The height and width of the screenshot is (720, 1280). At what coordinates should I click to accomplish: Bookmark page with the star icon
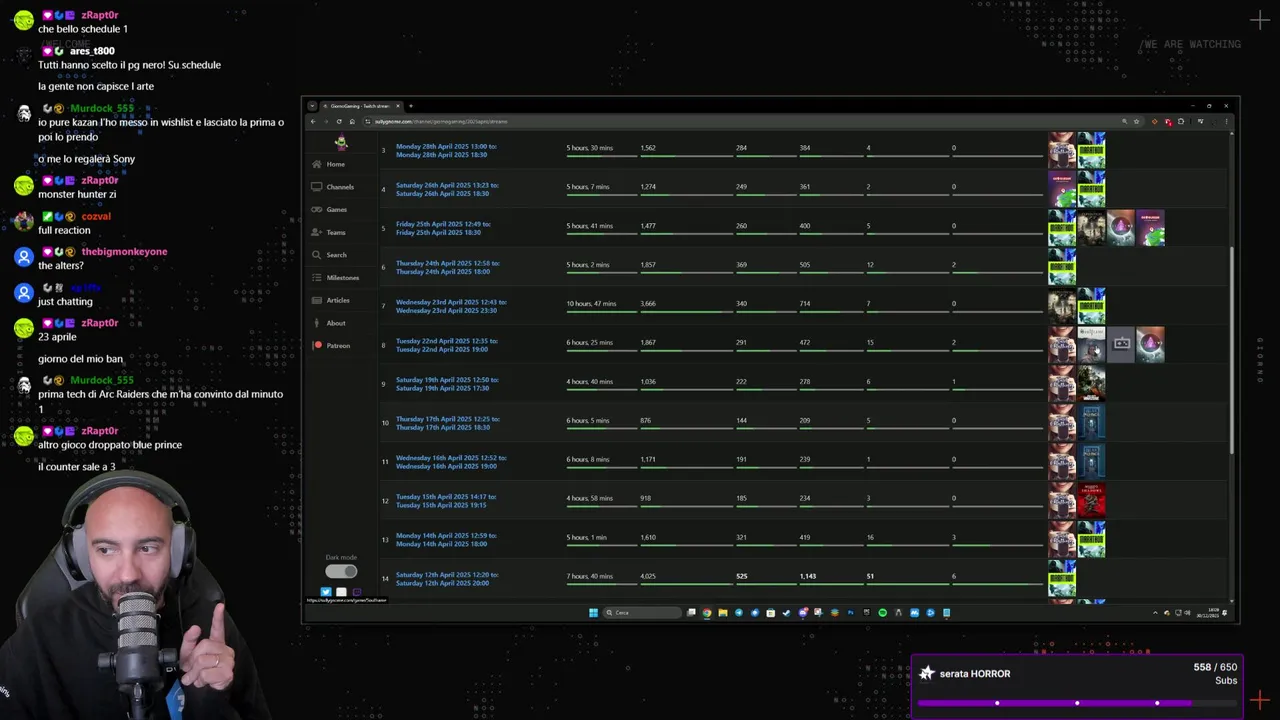pyautogui.click(x=1137, y=121)
